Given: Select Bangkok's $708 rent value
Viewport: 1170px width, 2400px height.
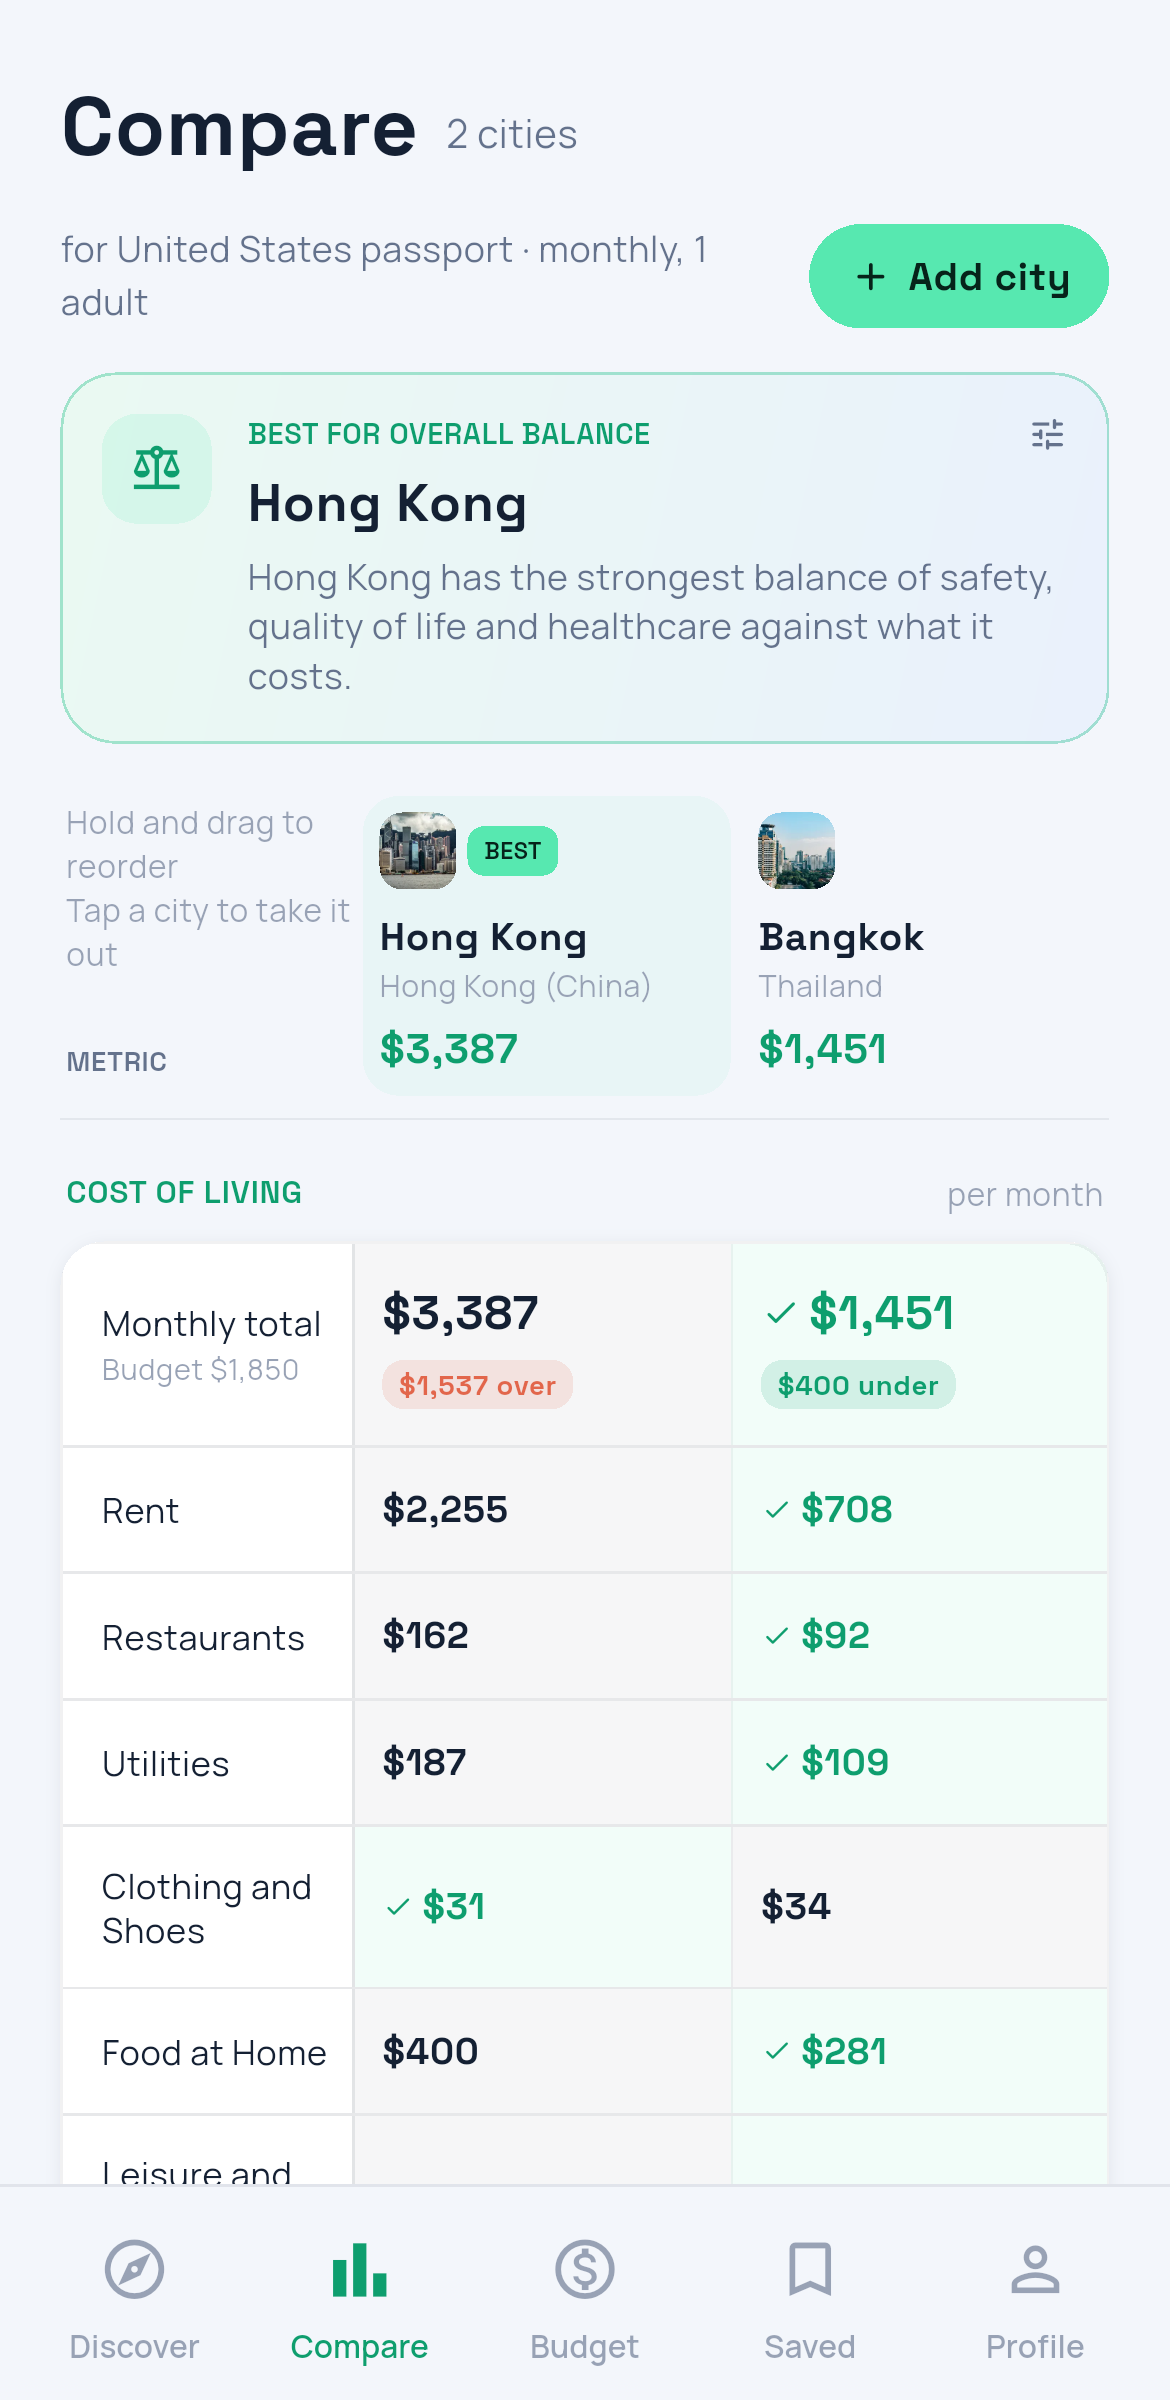Looking at the screenshot, I should 846,1509.
